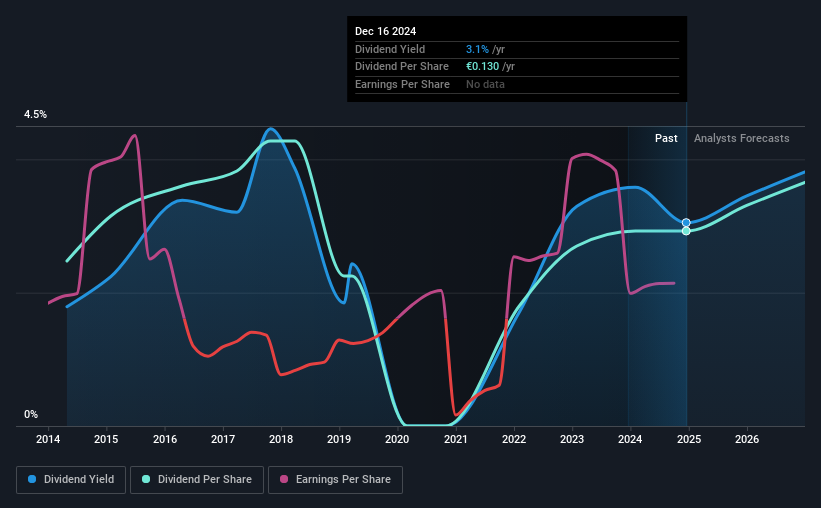This screenshot has width=821, height=508.
Task: Toggle the Dividend Per Share legend button
Action: click(x=197, y=480)
